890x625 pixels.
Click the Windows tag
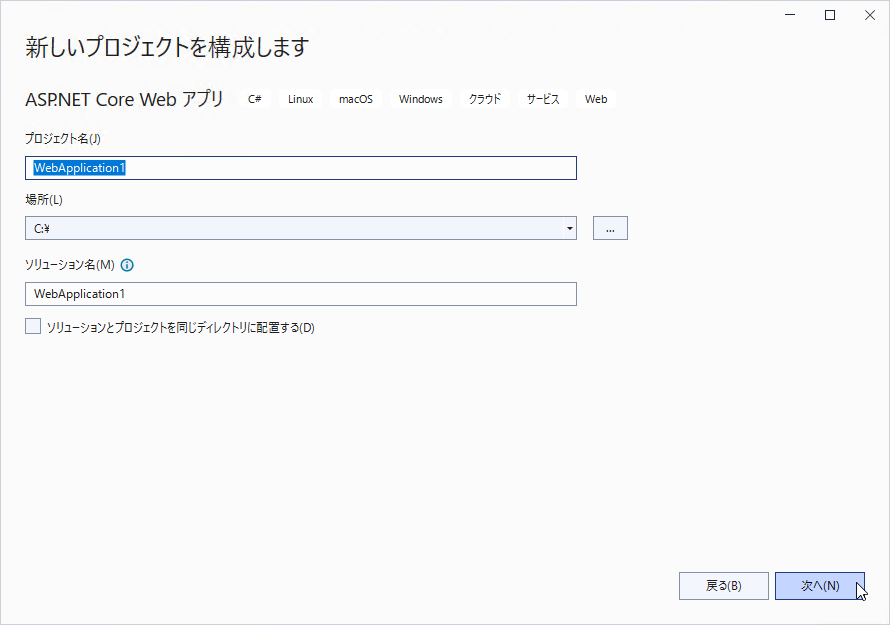click(x=421, y=99)
